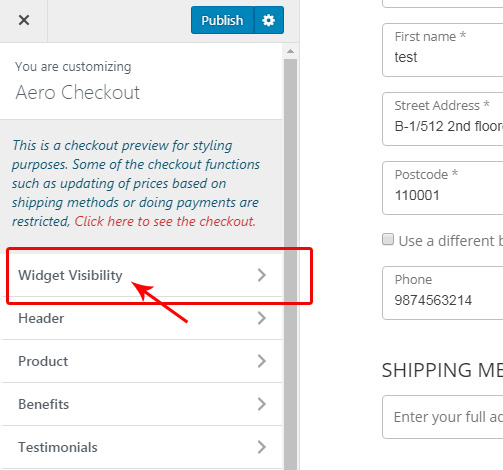The width and height of the screenshot is (503, 470).
Task: Open the Widget Visibility menu item
Action: click(141, 275)
